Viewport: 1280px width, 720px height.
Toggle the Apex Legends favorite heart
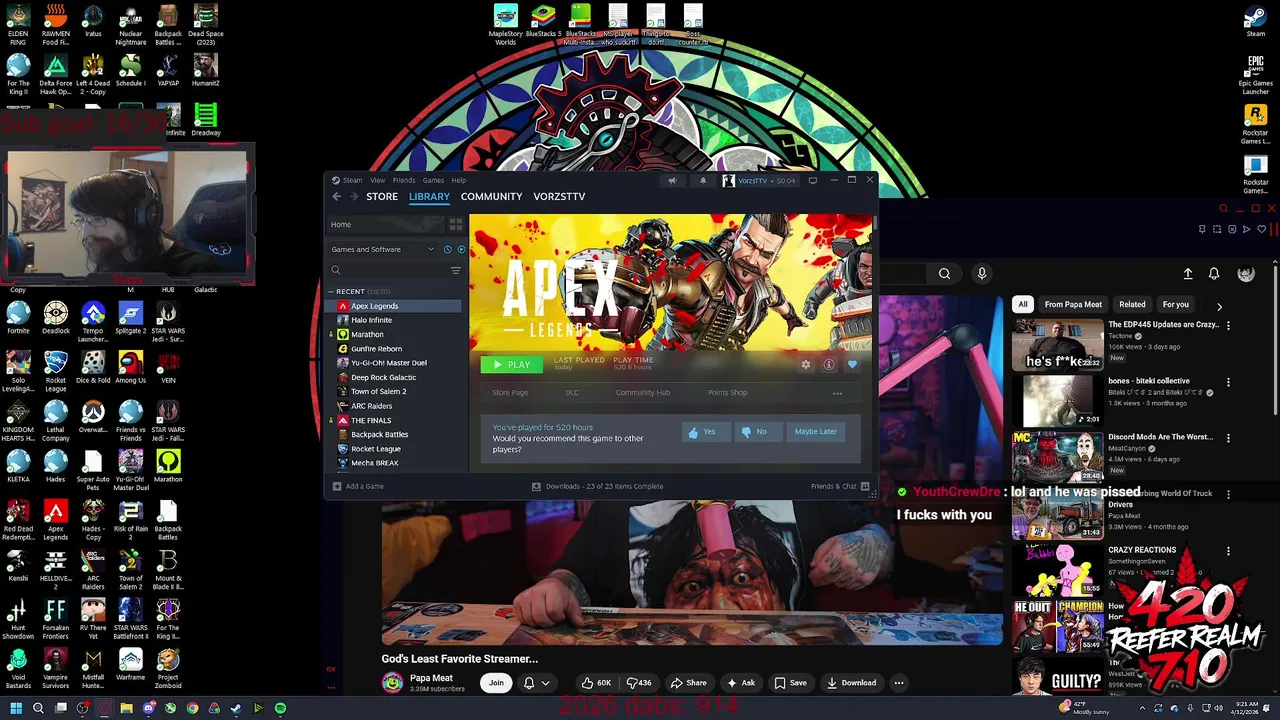(852, 365)
